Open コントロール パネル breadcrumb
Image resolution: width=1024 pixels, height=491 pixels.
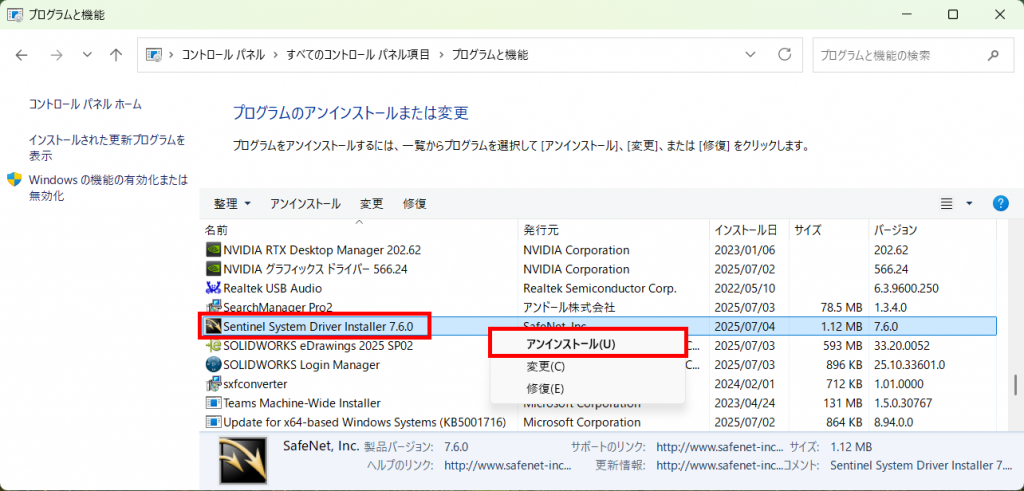(x=223, y=55)
